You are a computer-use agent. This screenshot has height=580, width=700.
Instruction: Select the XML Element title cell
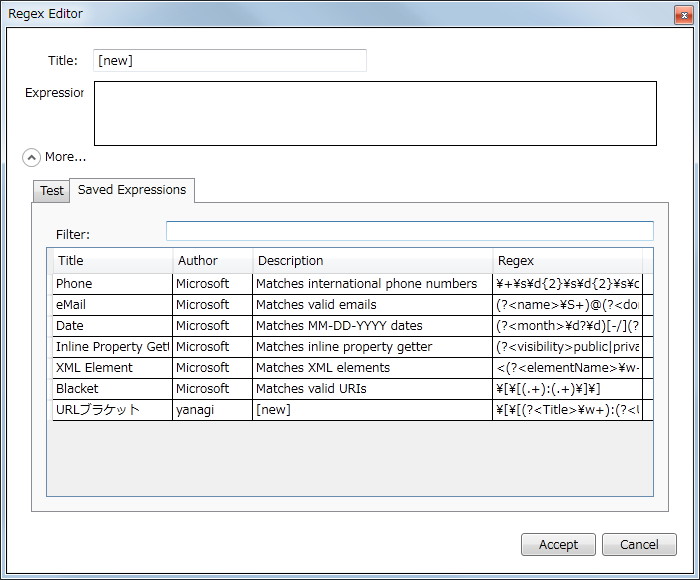(112, 368)
